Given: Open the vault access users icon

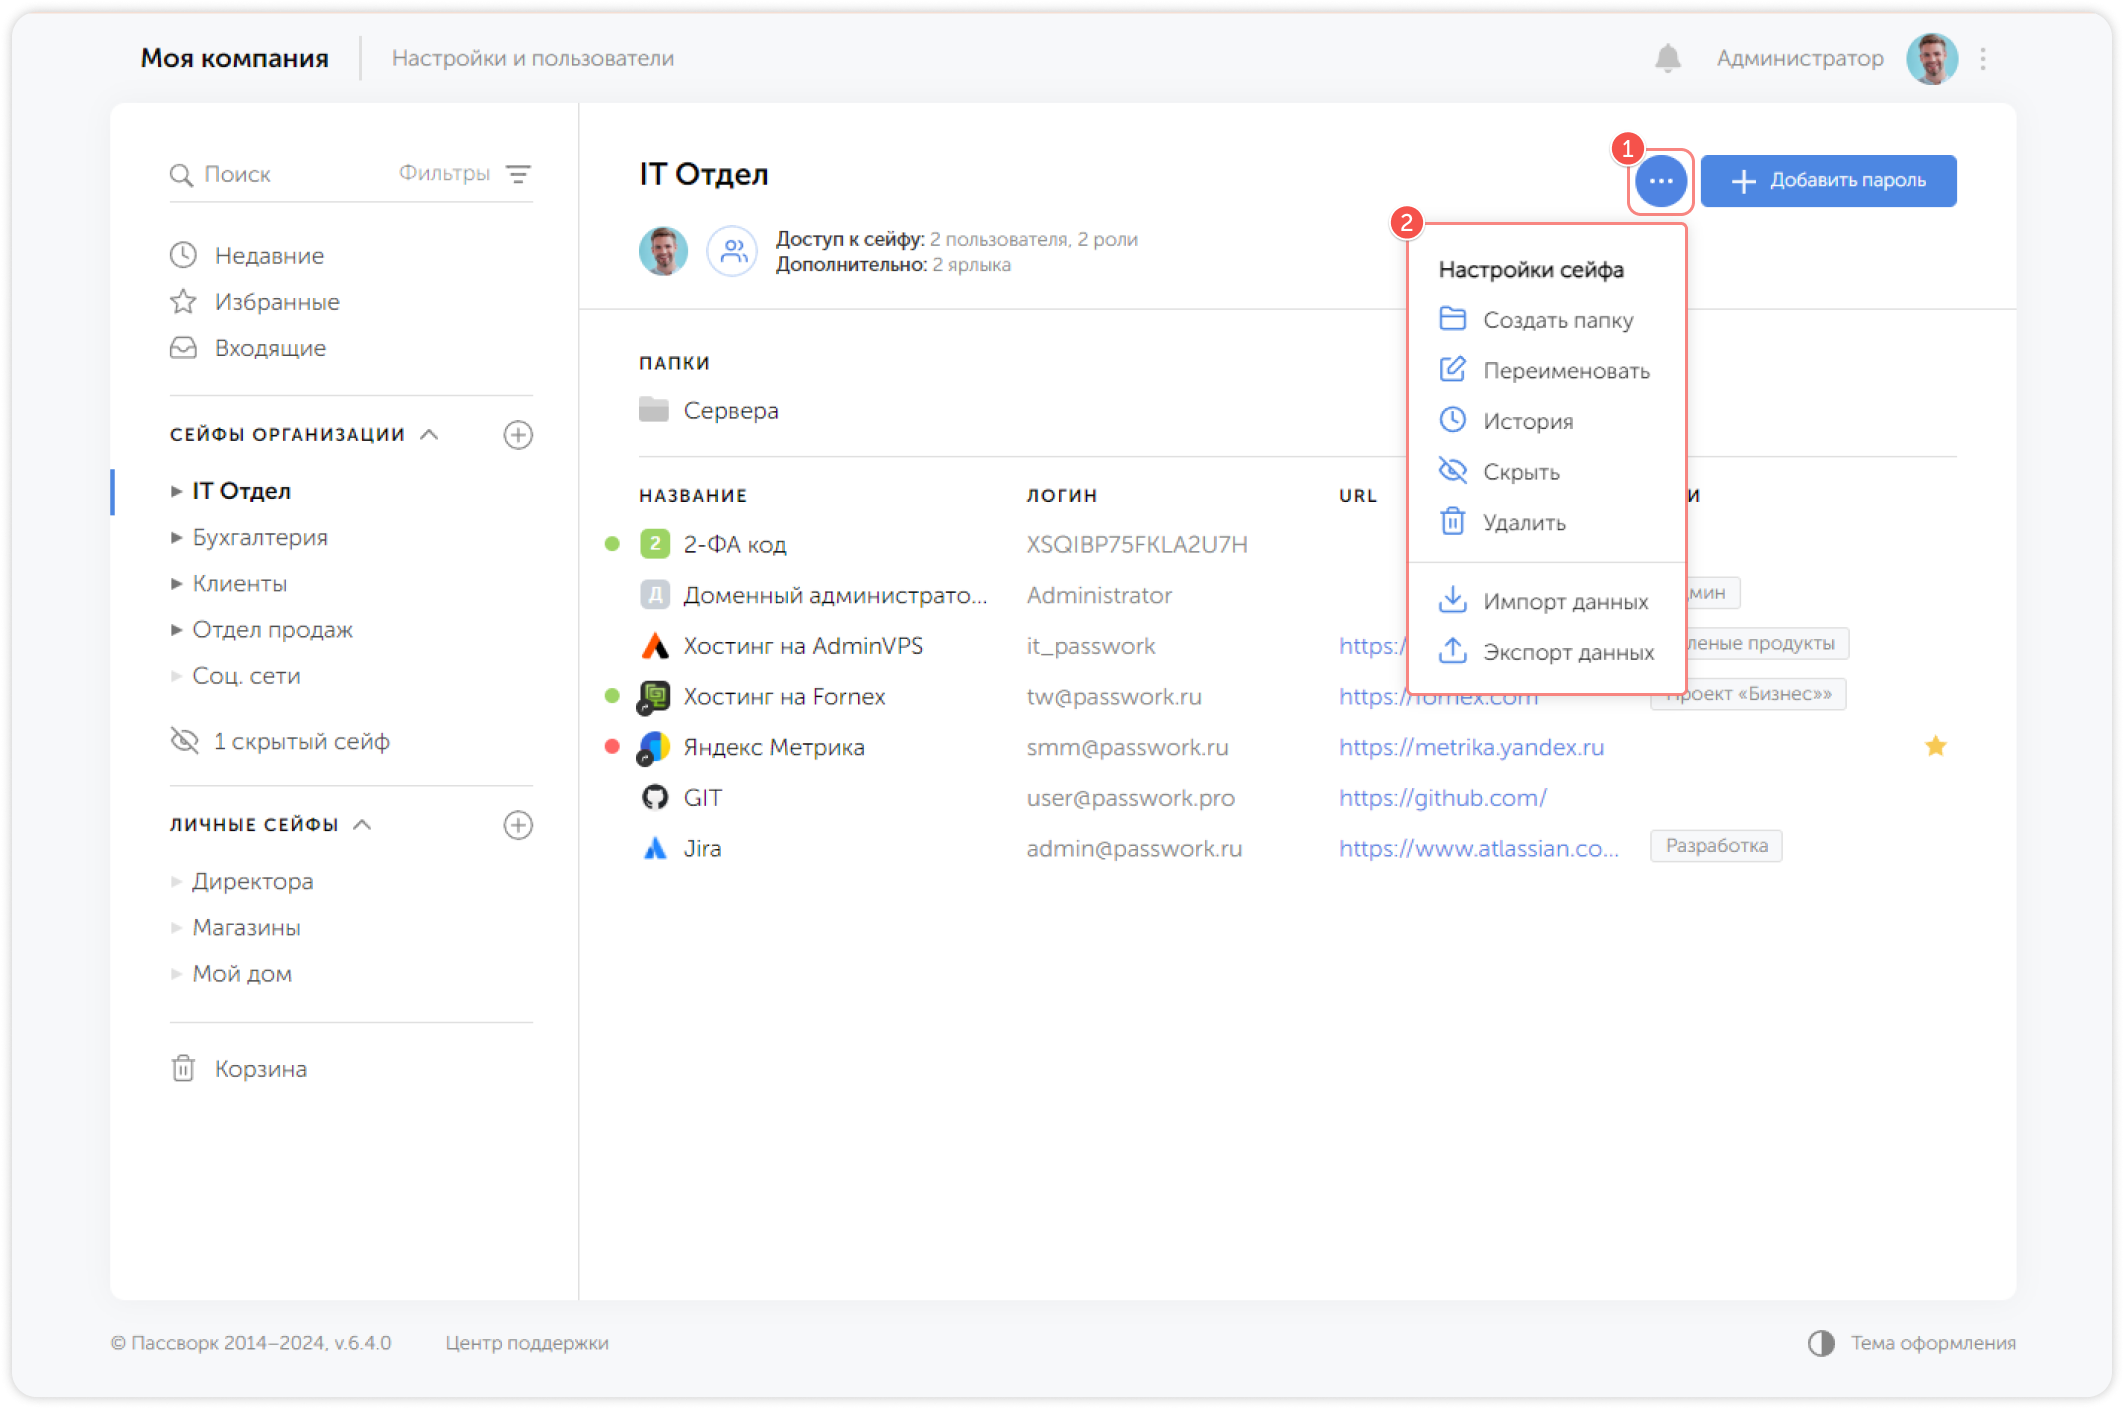Looking at the screenshot, I should (x=733, y=251).
